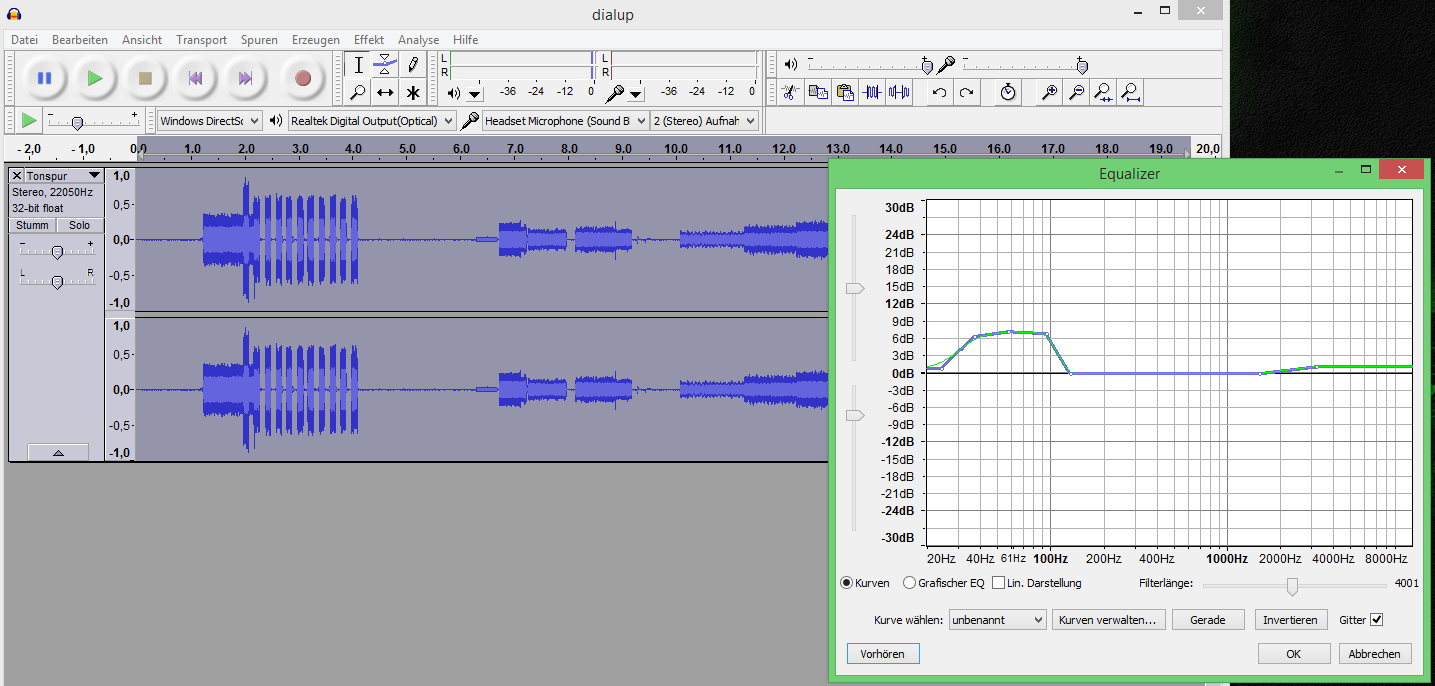
Task: Enable the Lin. Darstellung checkbox
Action: 998,583
